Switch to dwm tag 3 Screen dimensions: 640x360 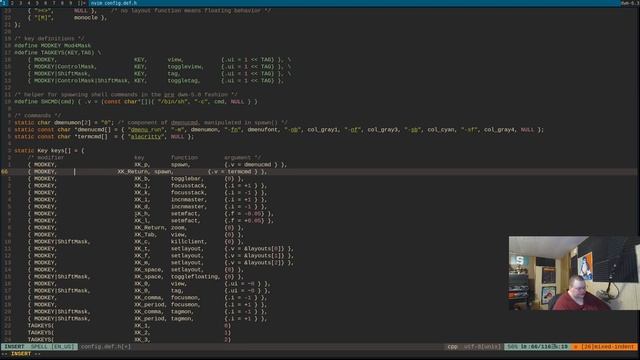tap(20, 3)
